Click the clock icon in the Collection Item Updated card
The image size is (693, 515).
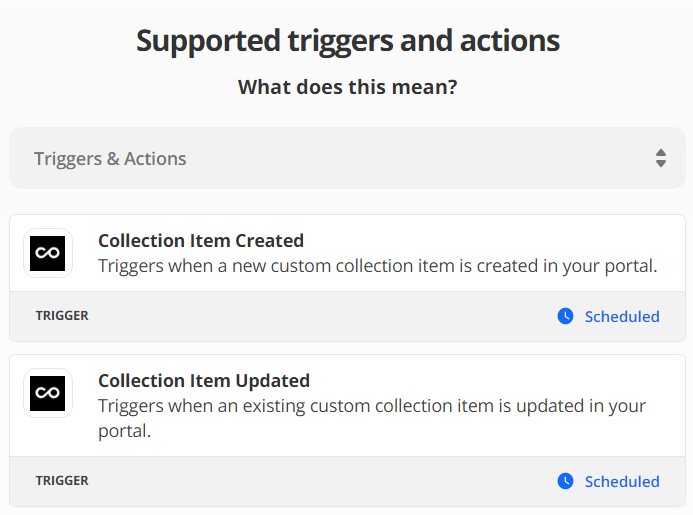(x=565, y=481)
